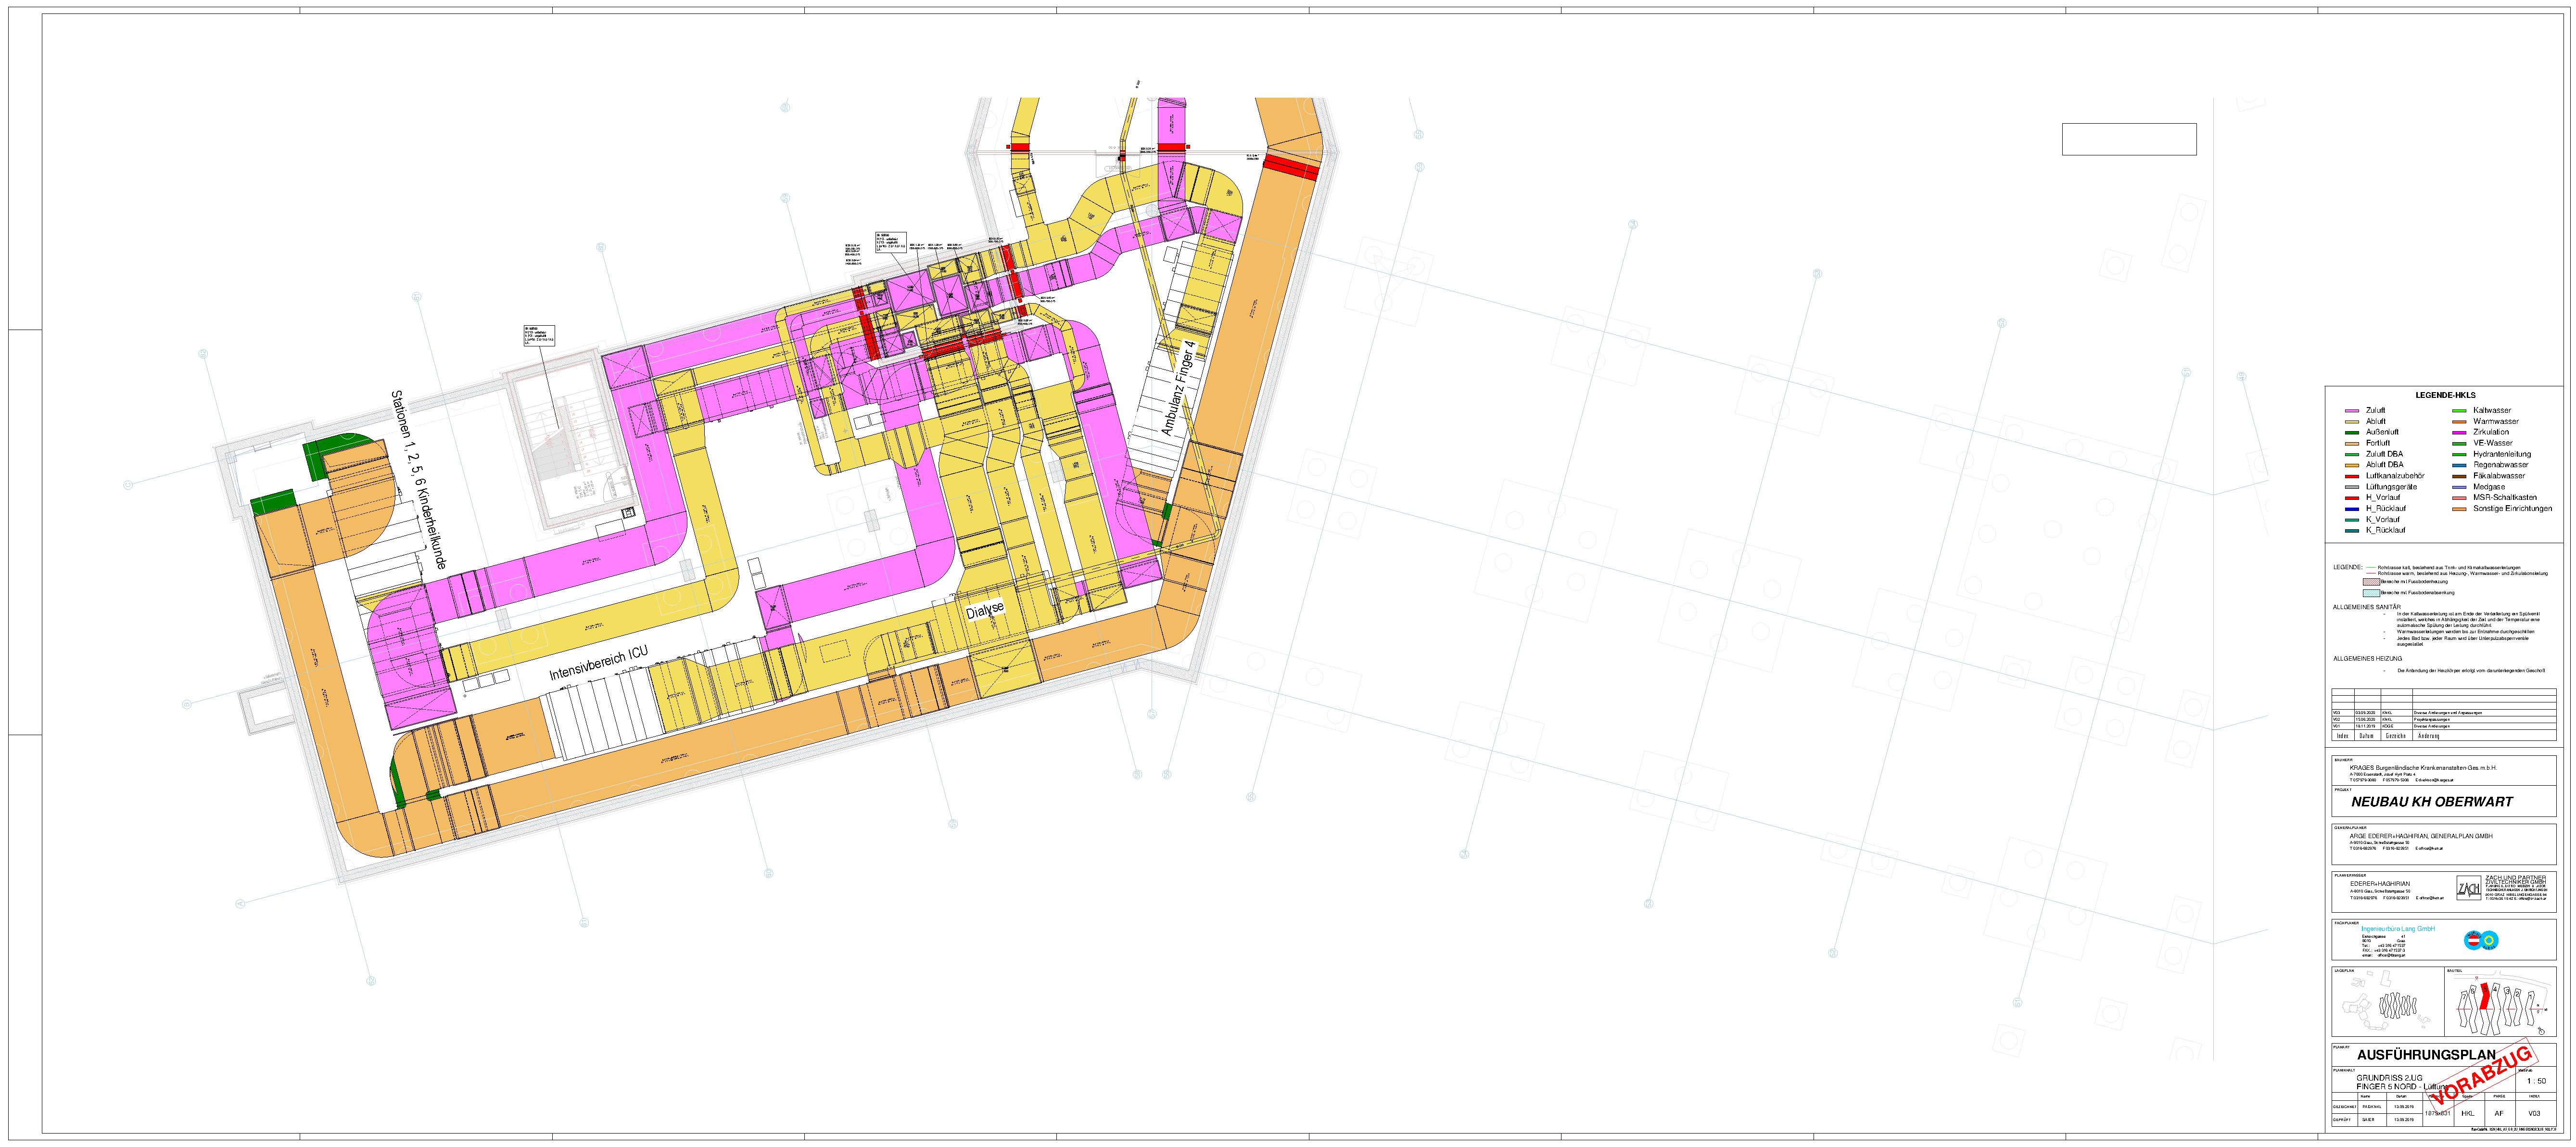Click the Intensivbereich ICU label
Image resolution: width=2576 pixels, height=1147 pixels.
point(598,665)
